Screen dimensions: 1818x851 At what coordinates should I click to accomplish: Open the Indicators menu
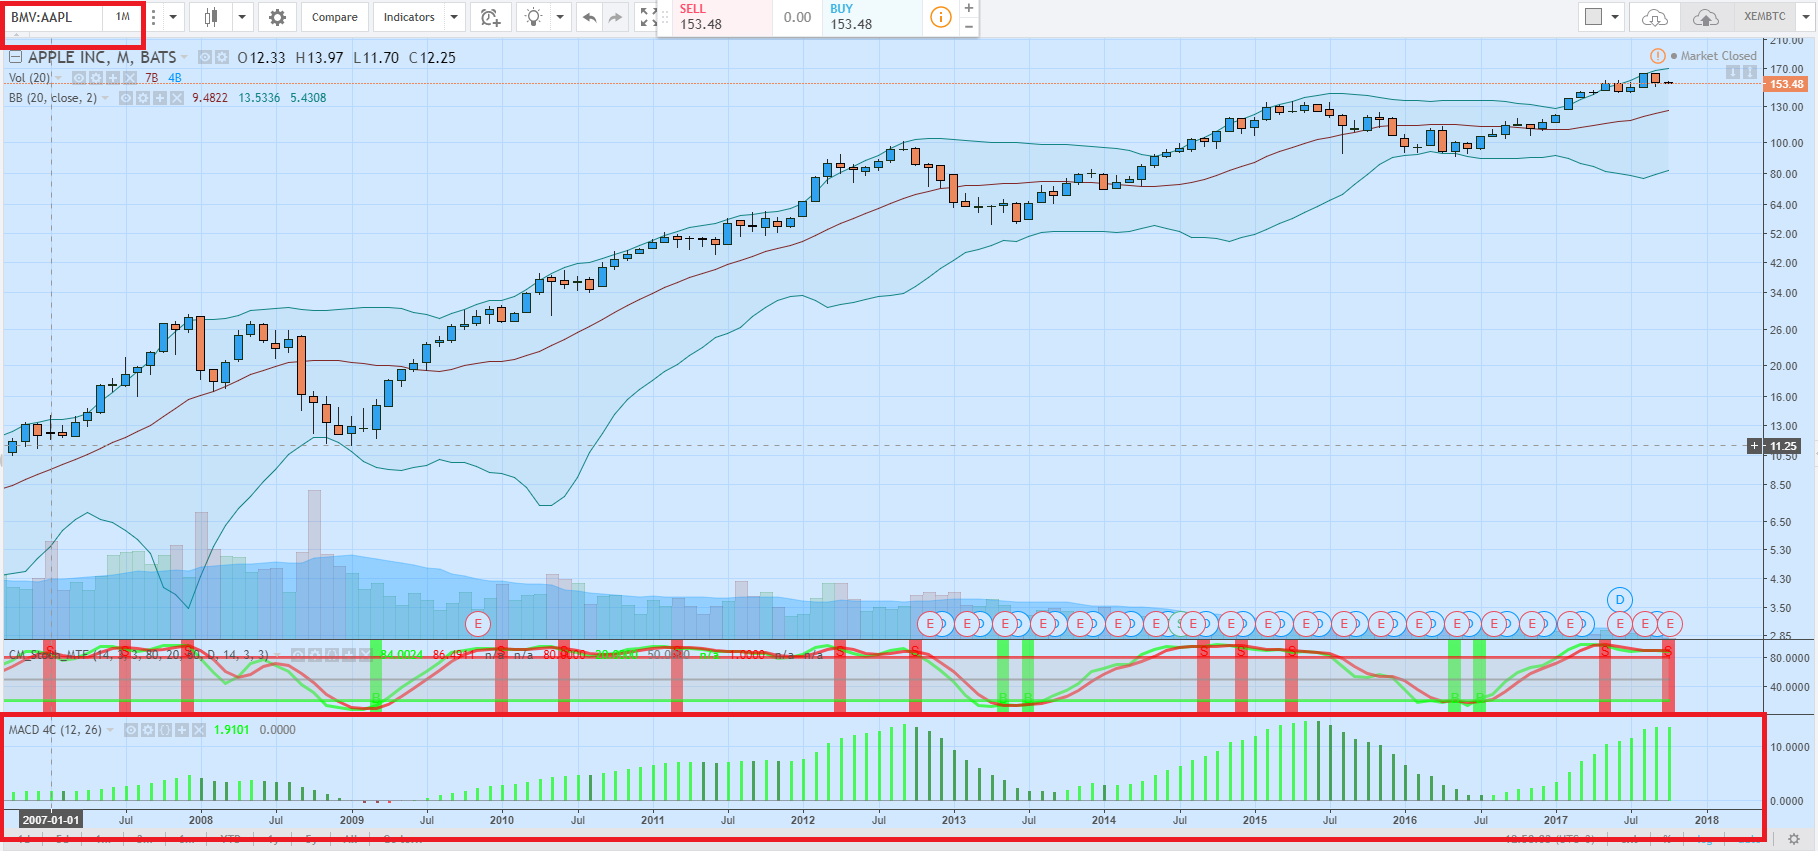(409, 17)
